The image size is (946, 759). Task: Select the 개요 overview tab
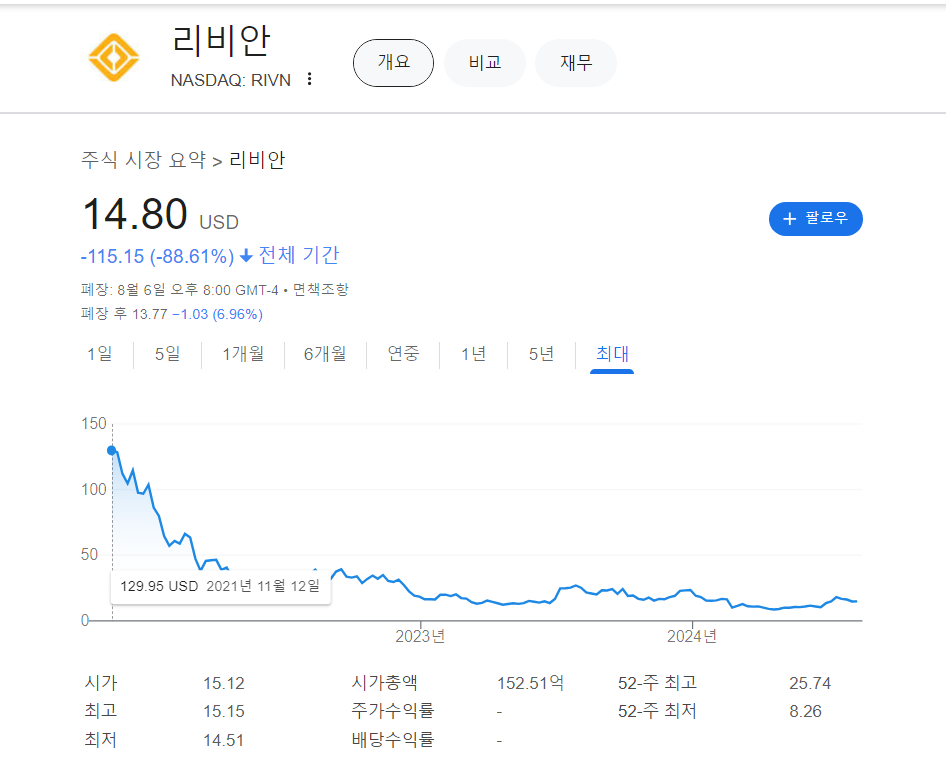(x=393, y=63)
